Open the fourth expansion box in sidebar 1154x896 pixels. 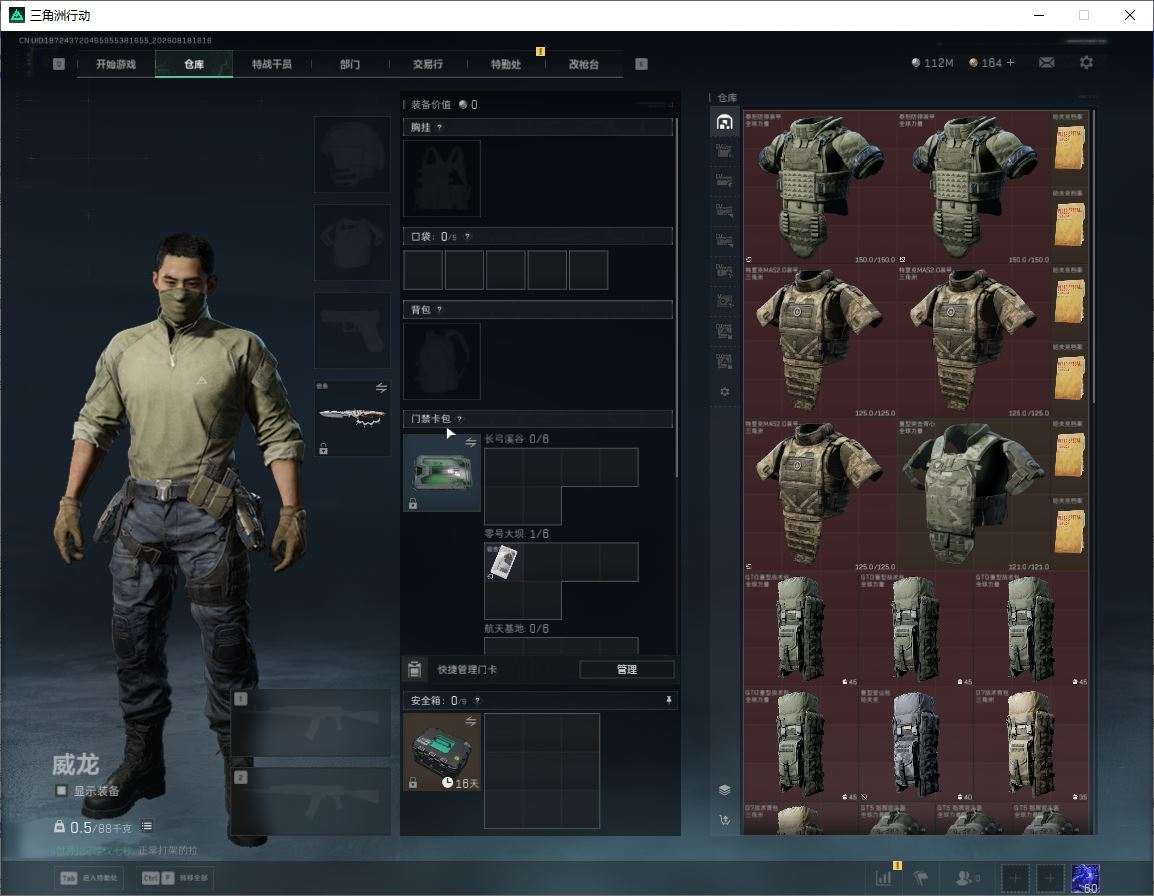point(725,241)
